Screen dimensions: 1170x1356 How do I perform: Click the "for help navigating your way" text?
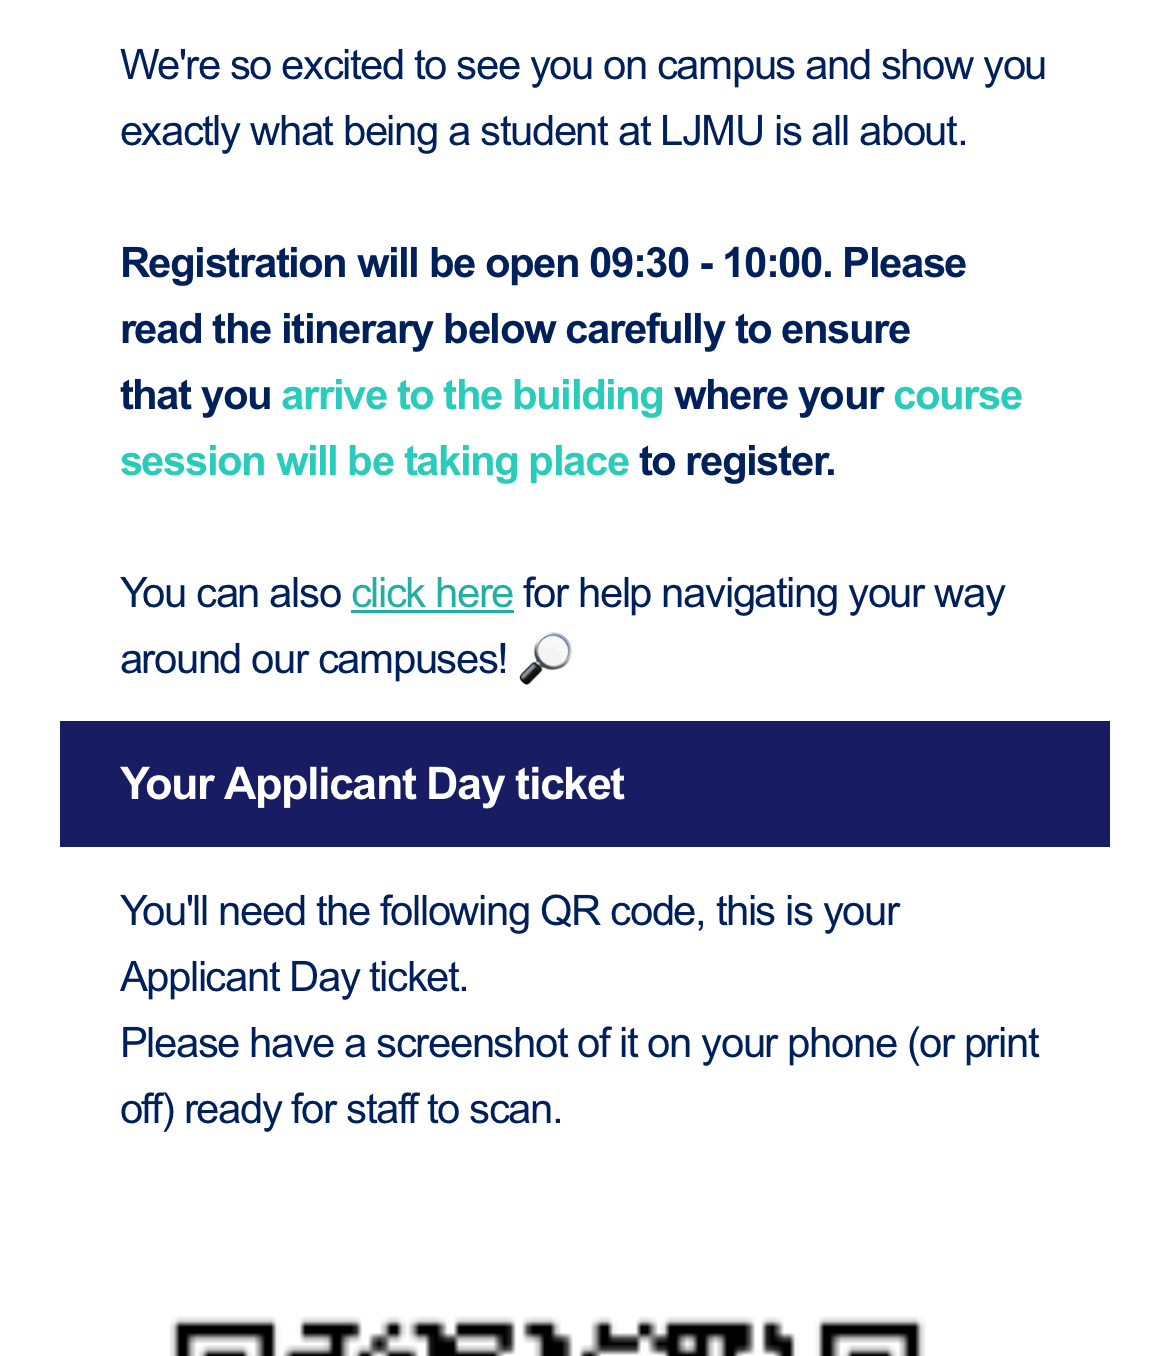(763, 594)
